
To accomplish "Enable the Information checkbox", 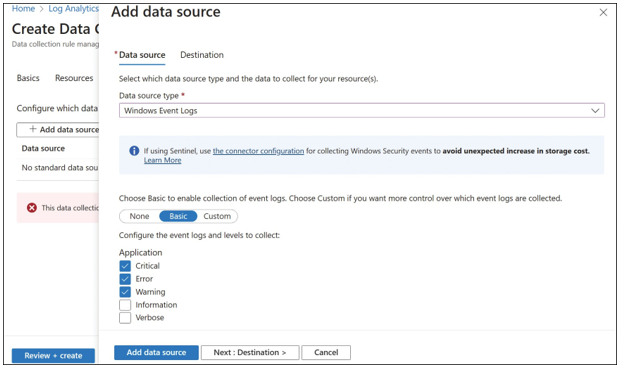I will [x=125, y=305].
